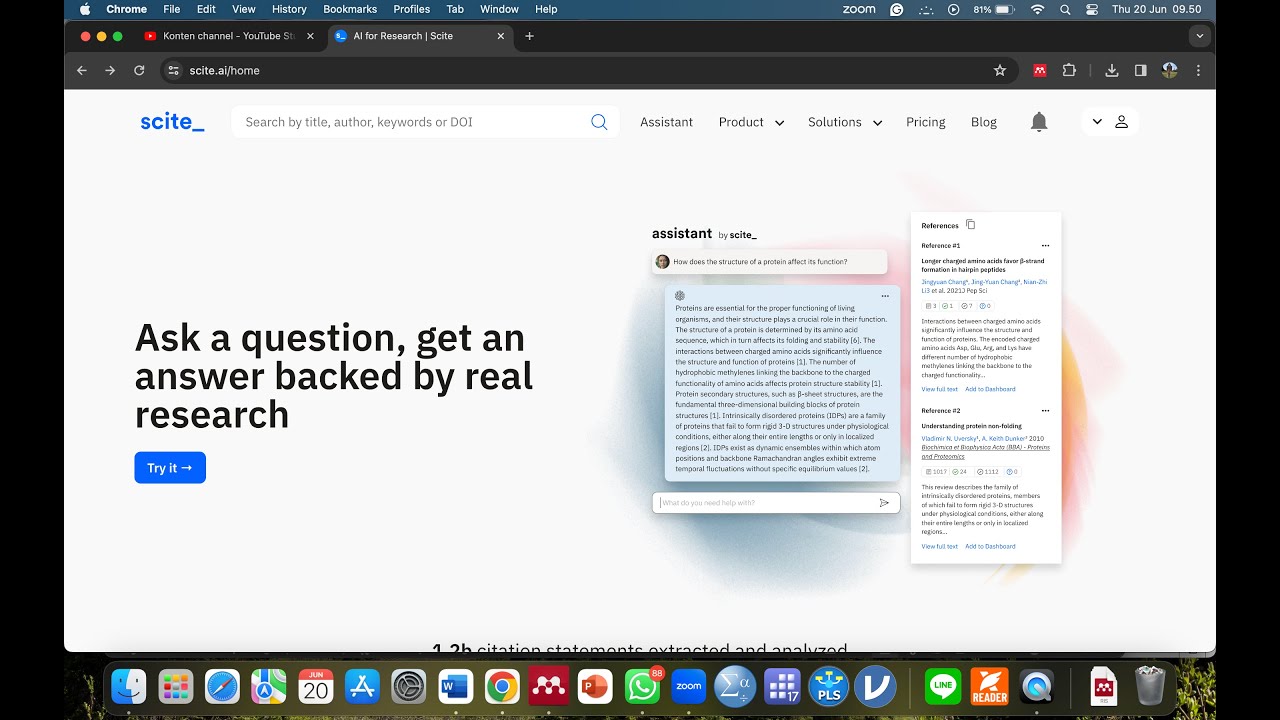Open Chrome tab search dropdown
This screenshot has height=720, width=1280.
(x=1200, y=36)
